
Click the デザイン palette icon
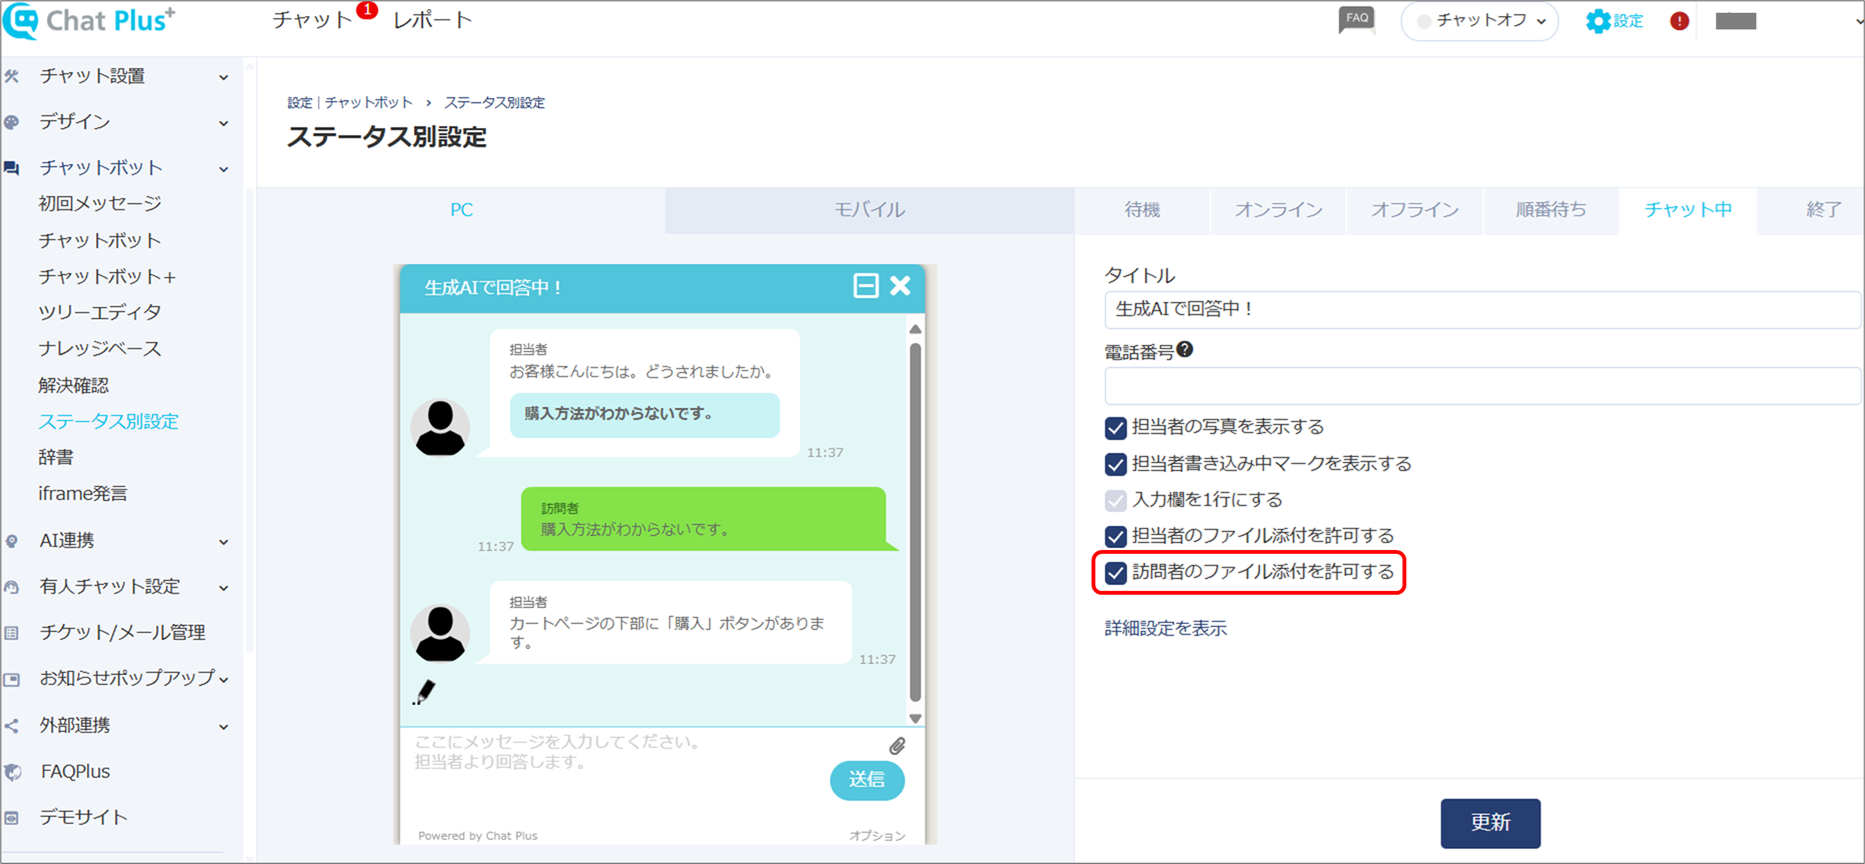click(x=12, y=122)
